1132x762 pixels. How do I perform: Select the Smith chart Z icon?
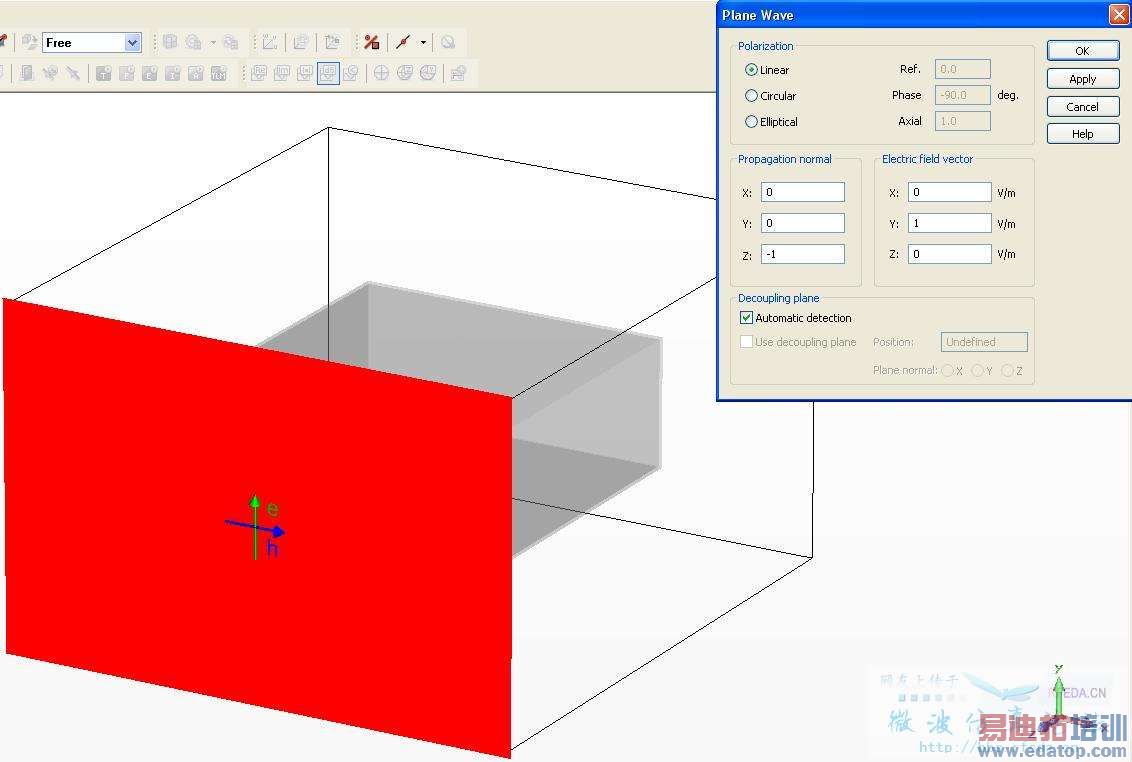(405, 73)
